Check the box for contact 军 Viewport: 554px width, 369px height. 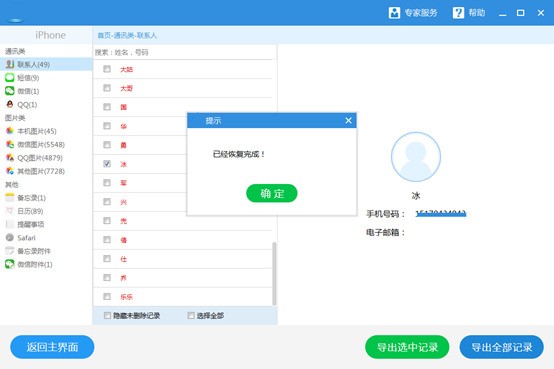[107, 183]
